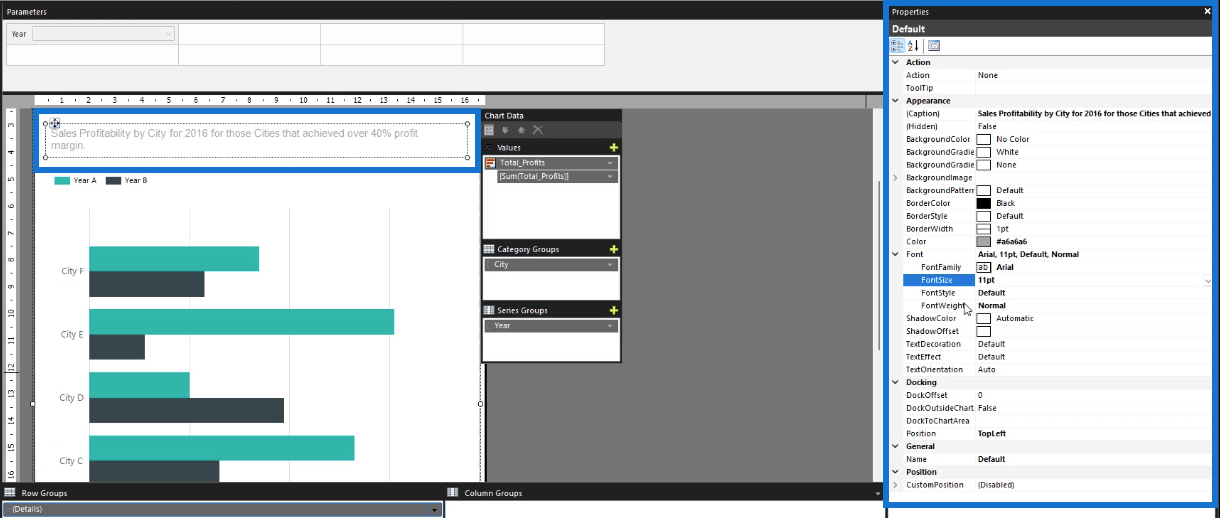
Task: Click the Category Groups table icon
Action: point(489,249)
